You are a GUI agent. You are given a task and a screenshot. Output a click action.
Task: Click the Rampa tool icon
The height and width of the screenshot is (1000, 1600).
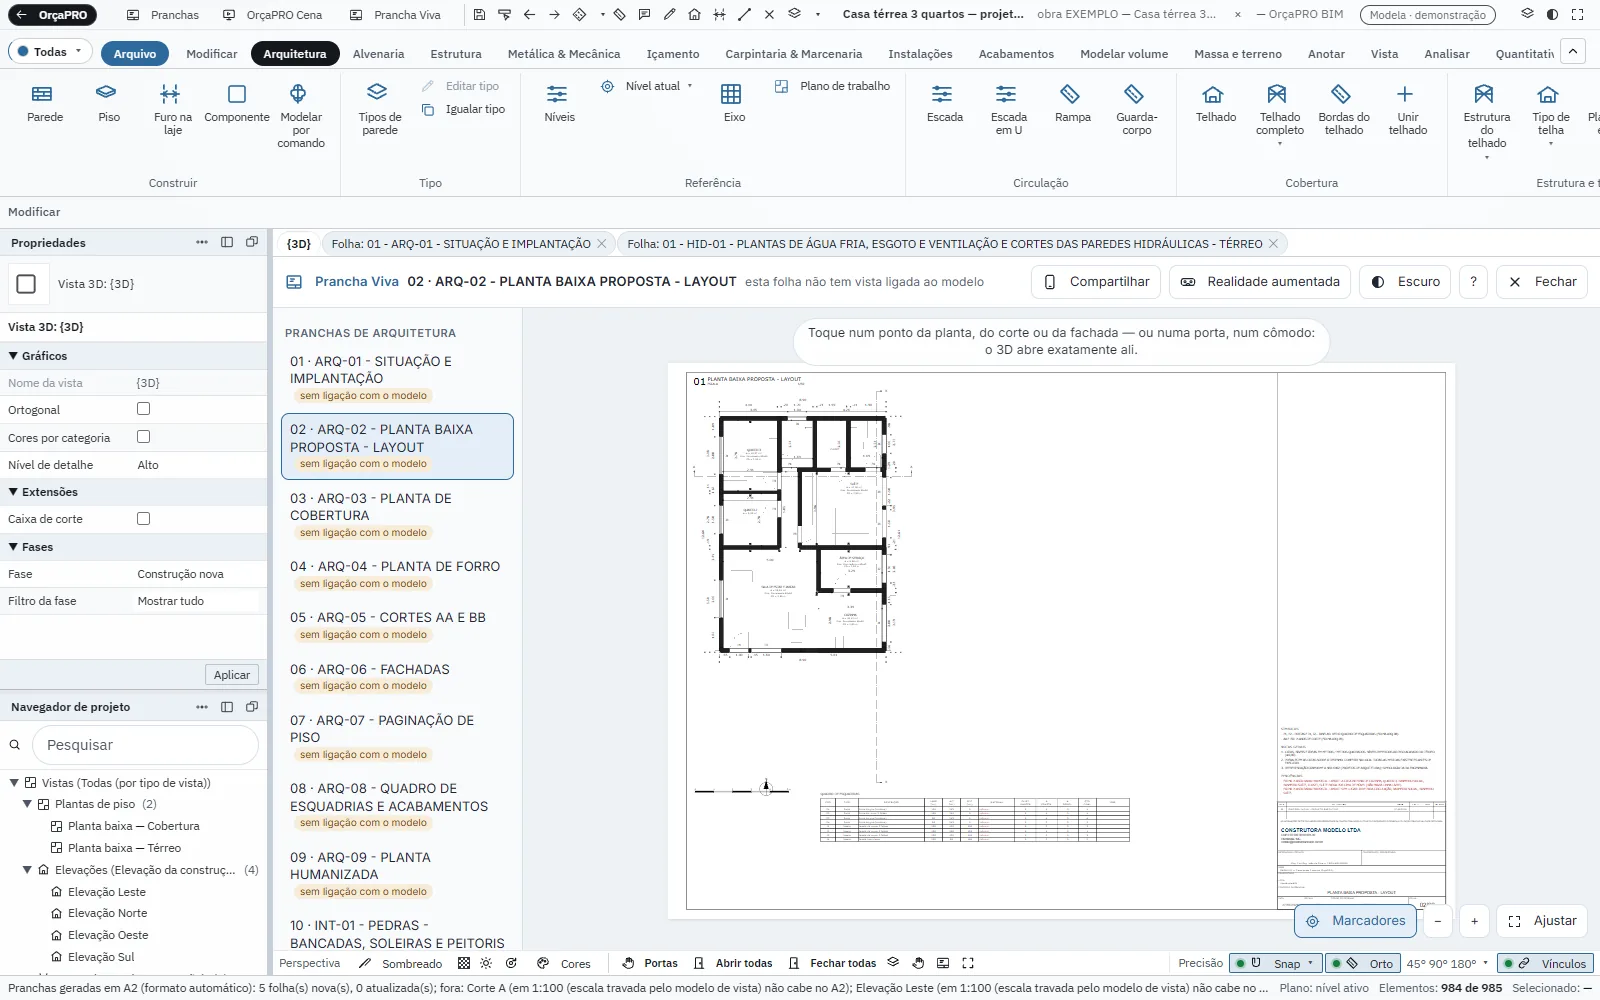[x=1070, y=94]
